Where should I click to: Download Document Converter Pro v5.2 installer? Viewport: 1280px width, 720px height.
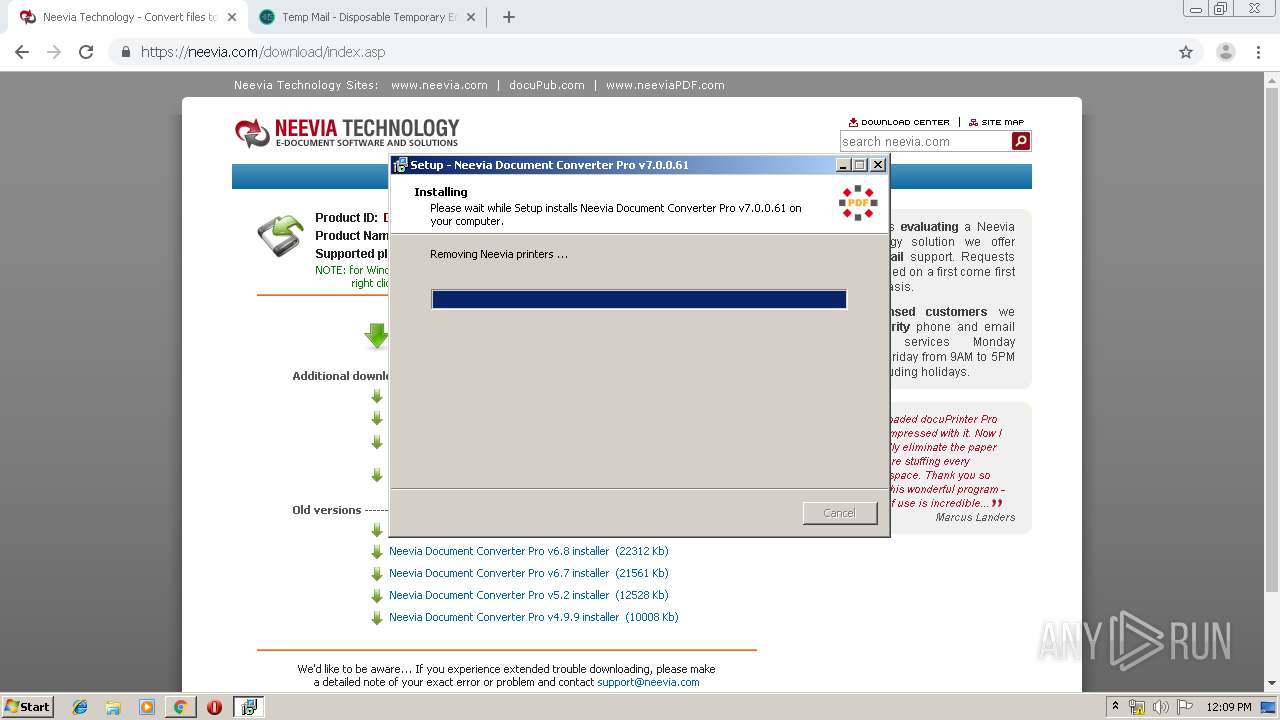529,595
